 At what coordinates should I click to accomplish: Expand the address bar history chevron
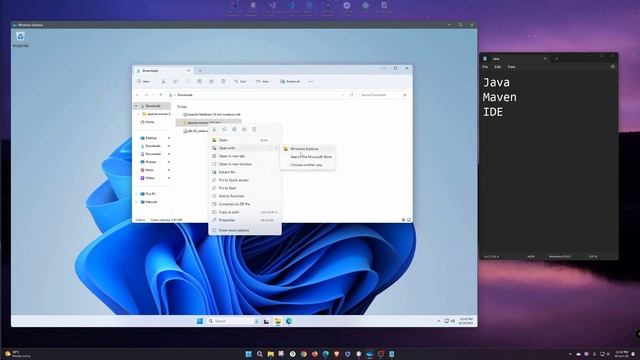tap(343, 95)
